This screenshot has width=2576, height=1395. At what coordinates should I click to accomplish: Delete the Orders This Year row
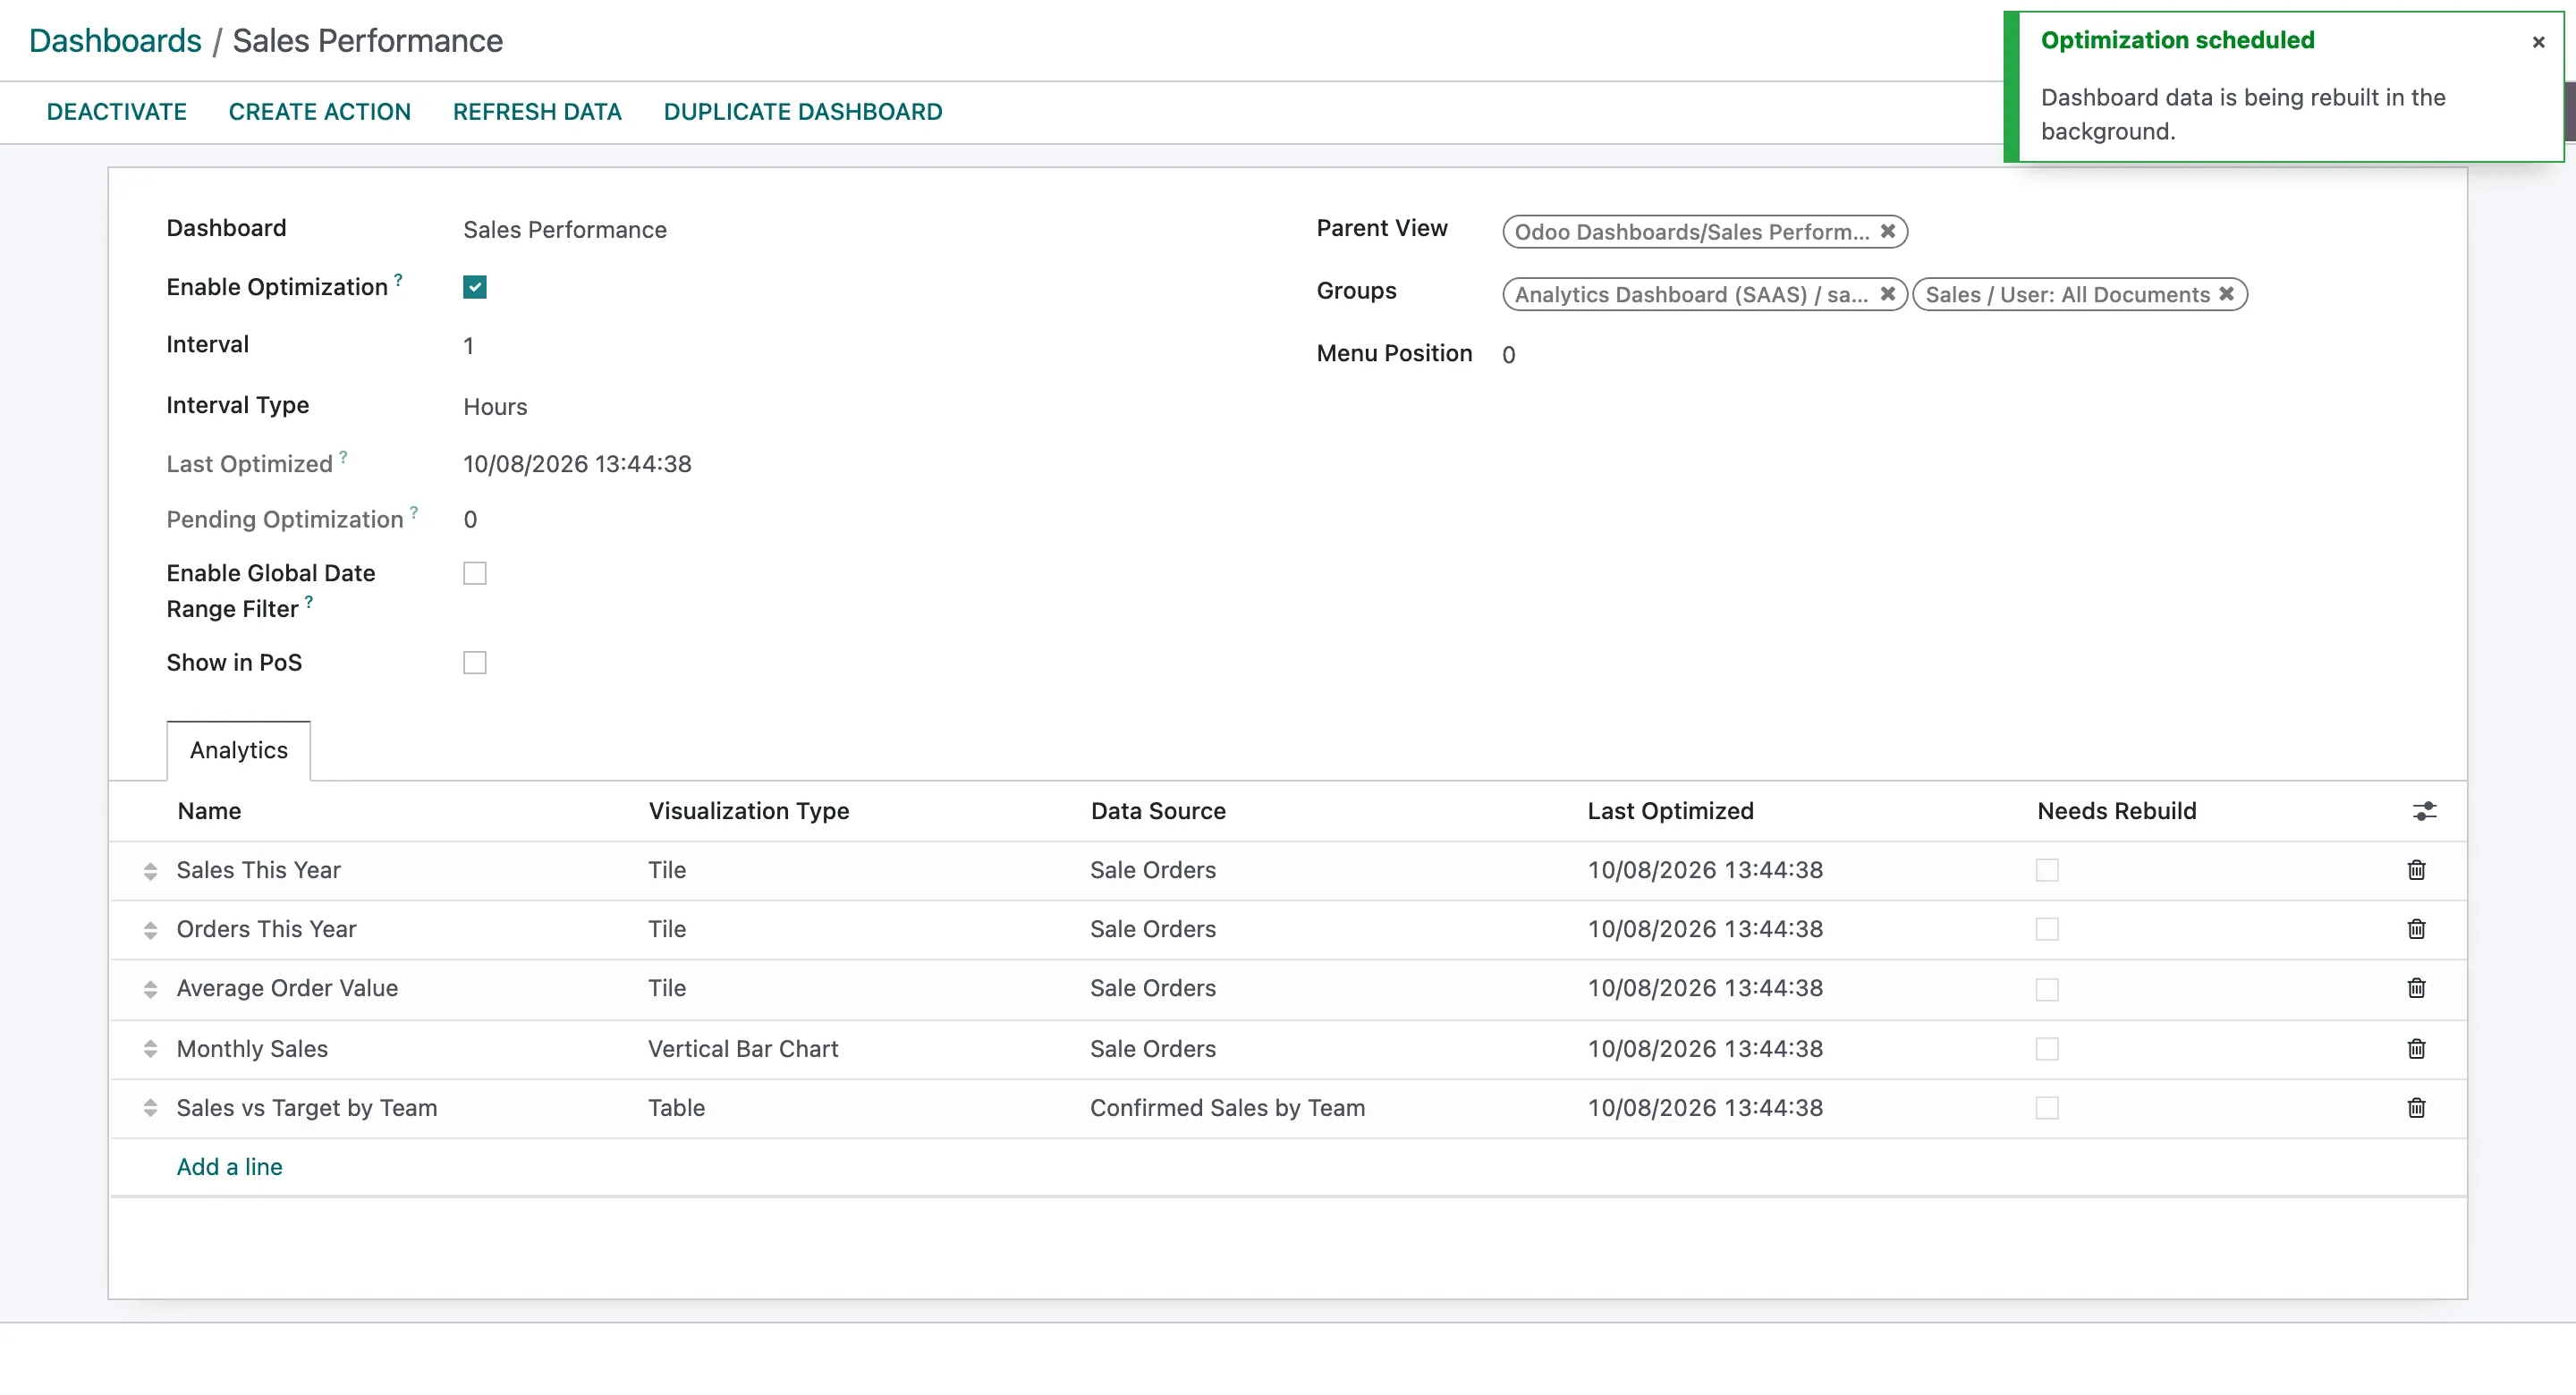(2416, 929)
